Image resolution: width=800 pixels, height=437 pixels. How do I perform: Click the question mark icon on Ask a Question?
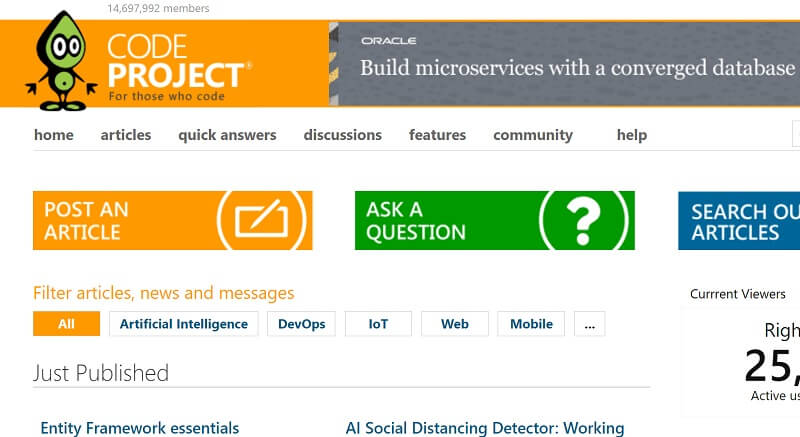(x=583, y=220)
